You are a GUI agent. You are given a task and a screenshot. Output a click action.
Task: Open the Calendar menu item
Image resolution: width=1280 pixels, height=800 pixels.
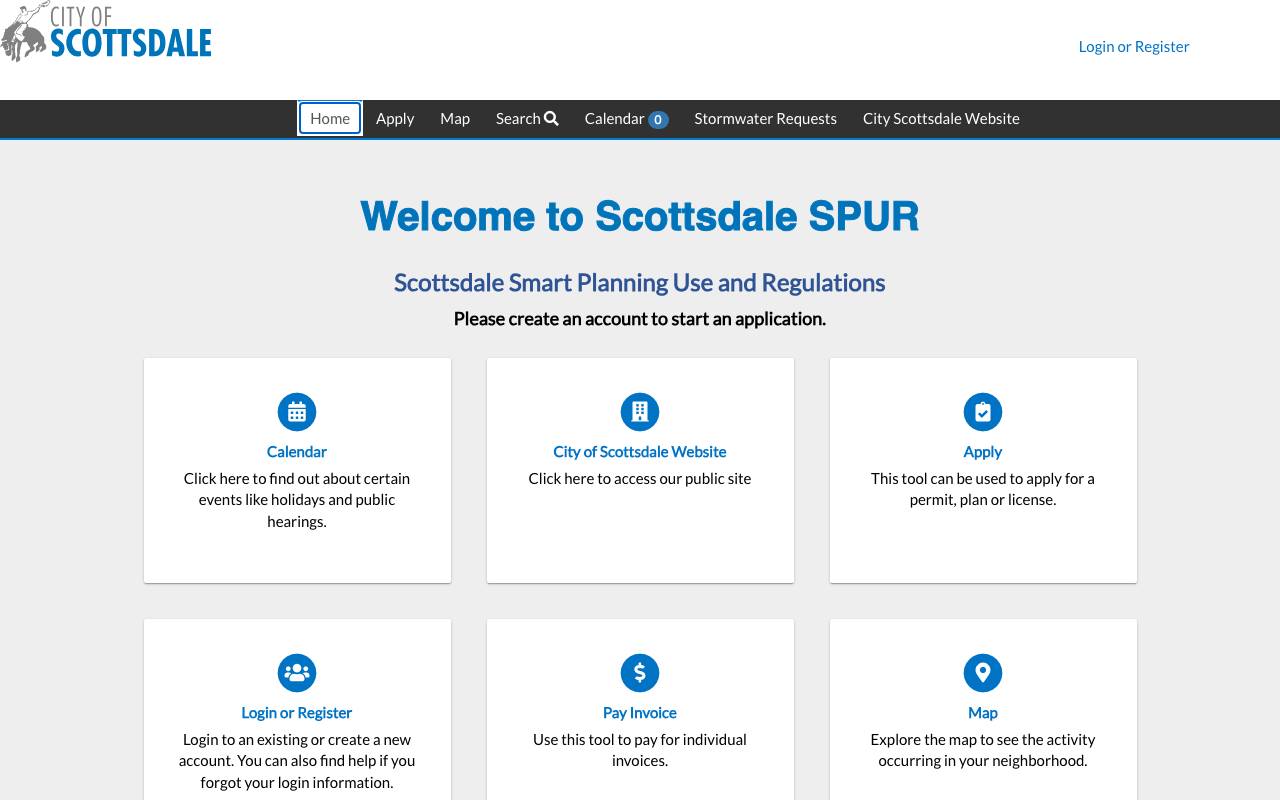[626, 118]
